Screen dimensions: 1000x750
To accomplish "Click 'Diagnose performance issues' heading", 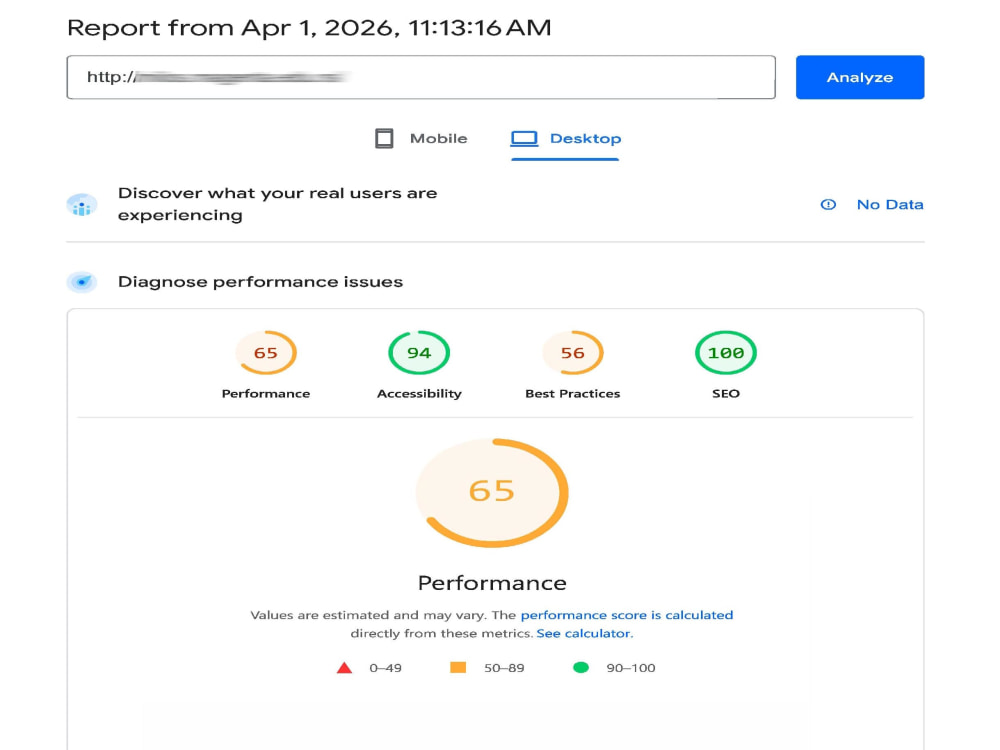I will pyautogui.click(x=260, y=281).
